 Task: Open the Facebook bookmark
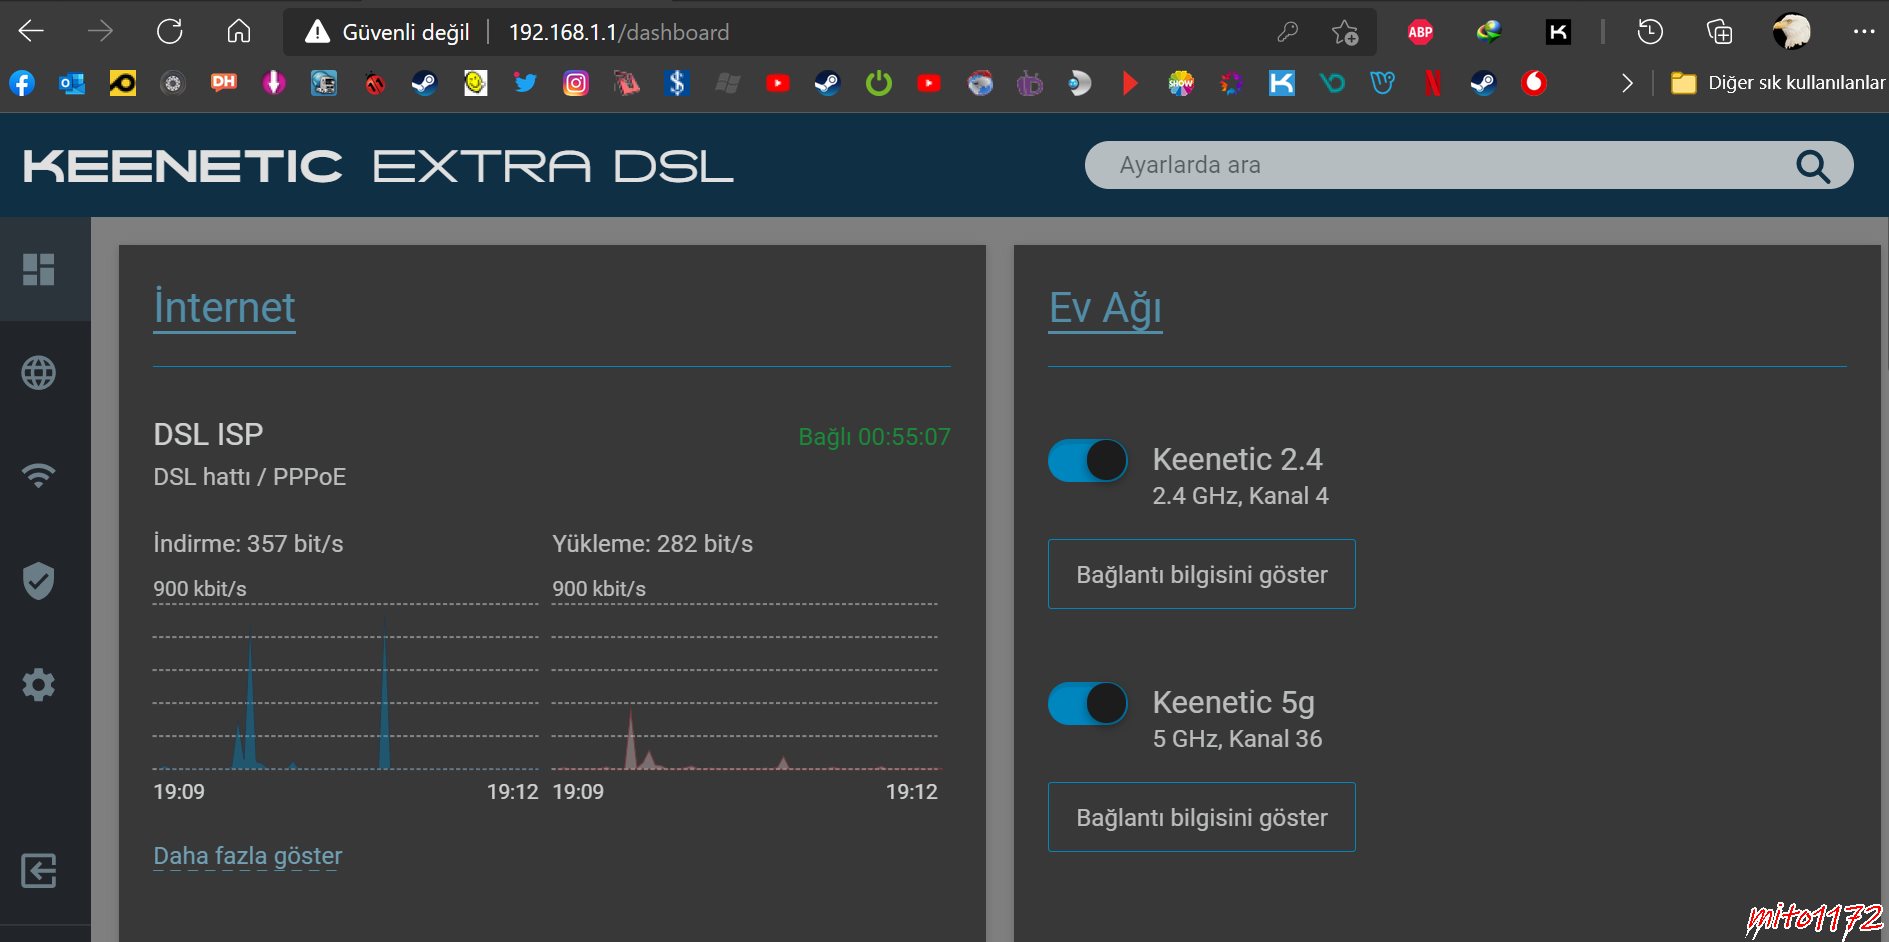22,83
